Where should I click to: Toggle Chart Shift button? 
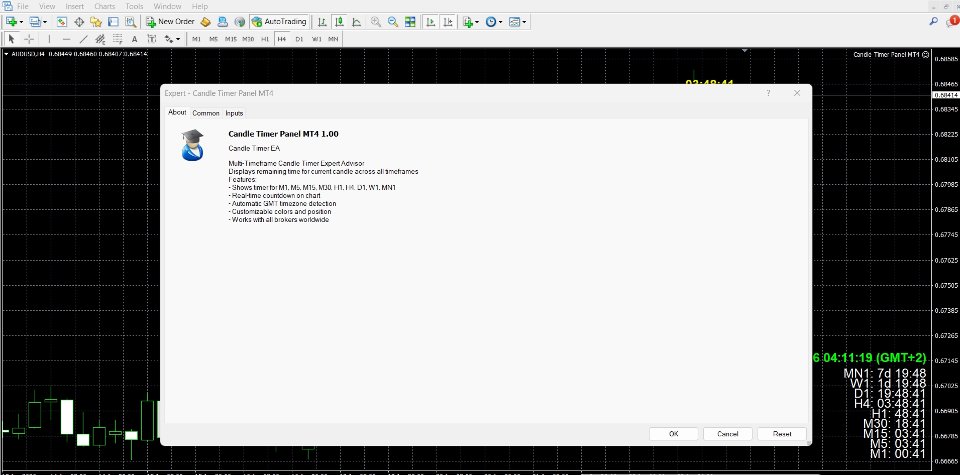[x=448, y=21]
